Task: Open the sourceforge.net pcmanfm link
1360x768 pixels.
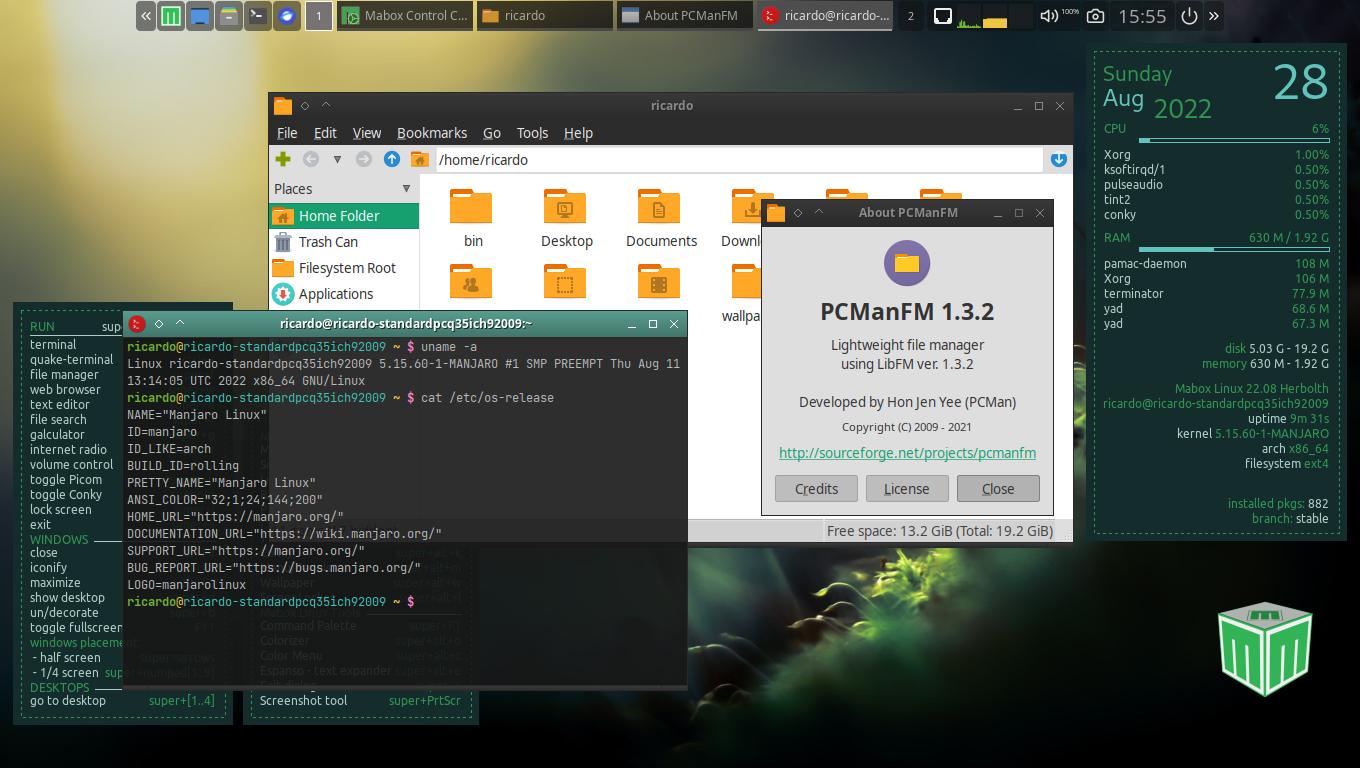Action: coord(907,453)
